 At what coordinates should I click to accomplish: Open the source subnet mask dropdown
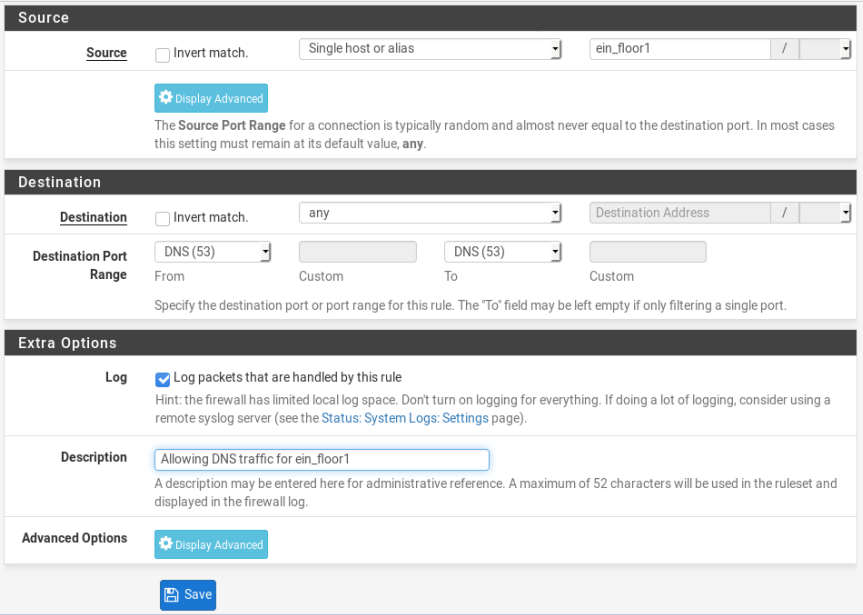[x=824, y=49]
